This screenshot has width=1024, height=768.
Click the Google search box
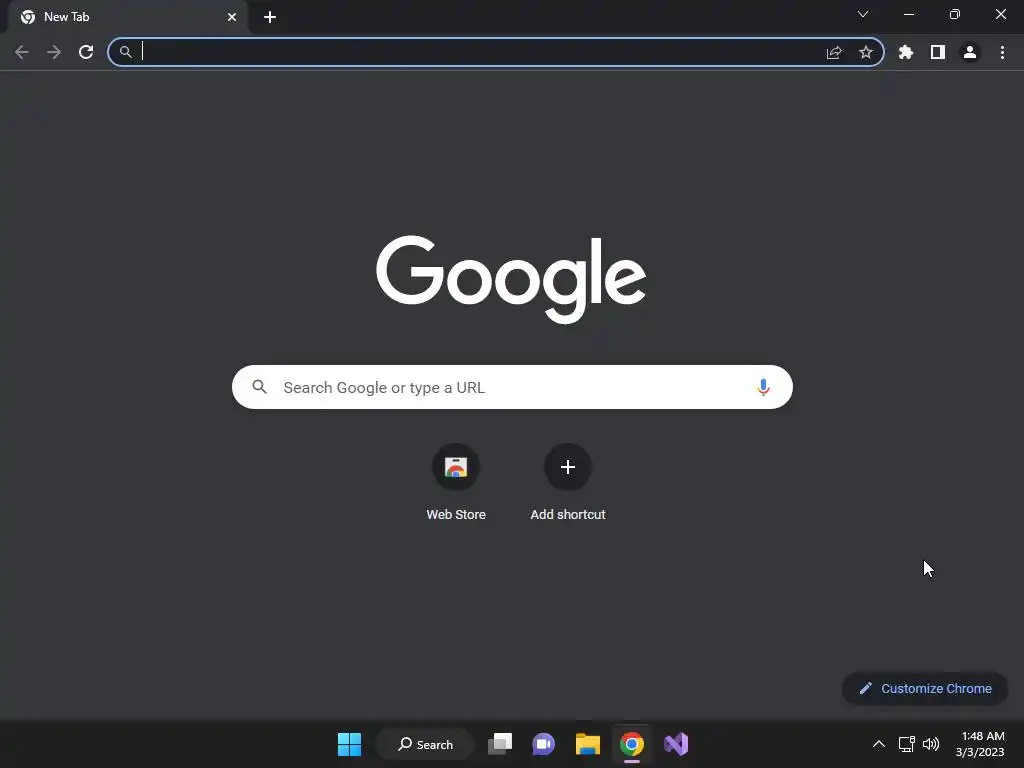pyautogui.click(x=512, y=387)
